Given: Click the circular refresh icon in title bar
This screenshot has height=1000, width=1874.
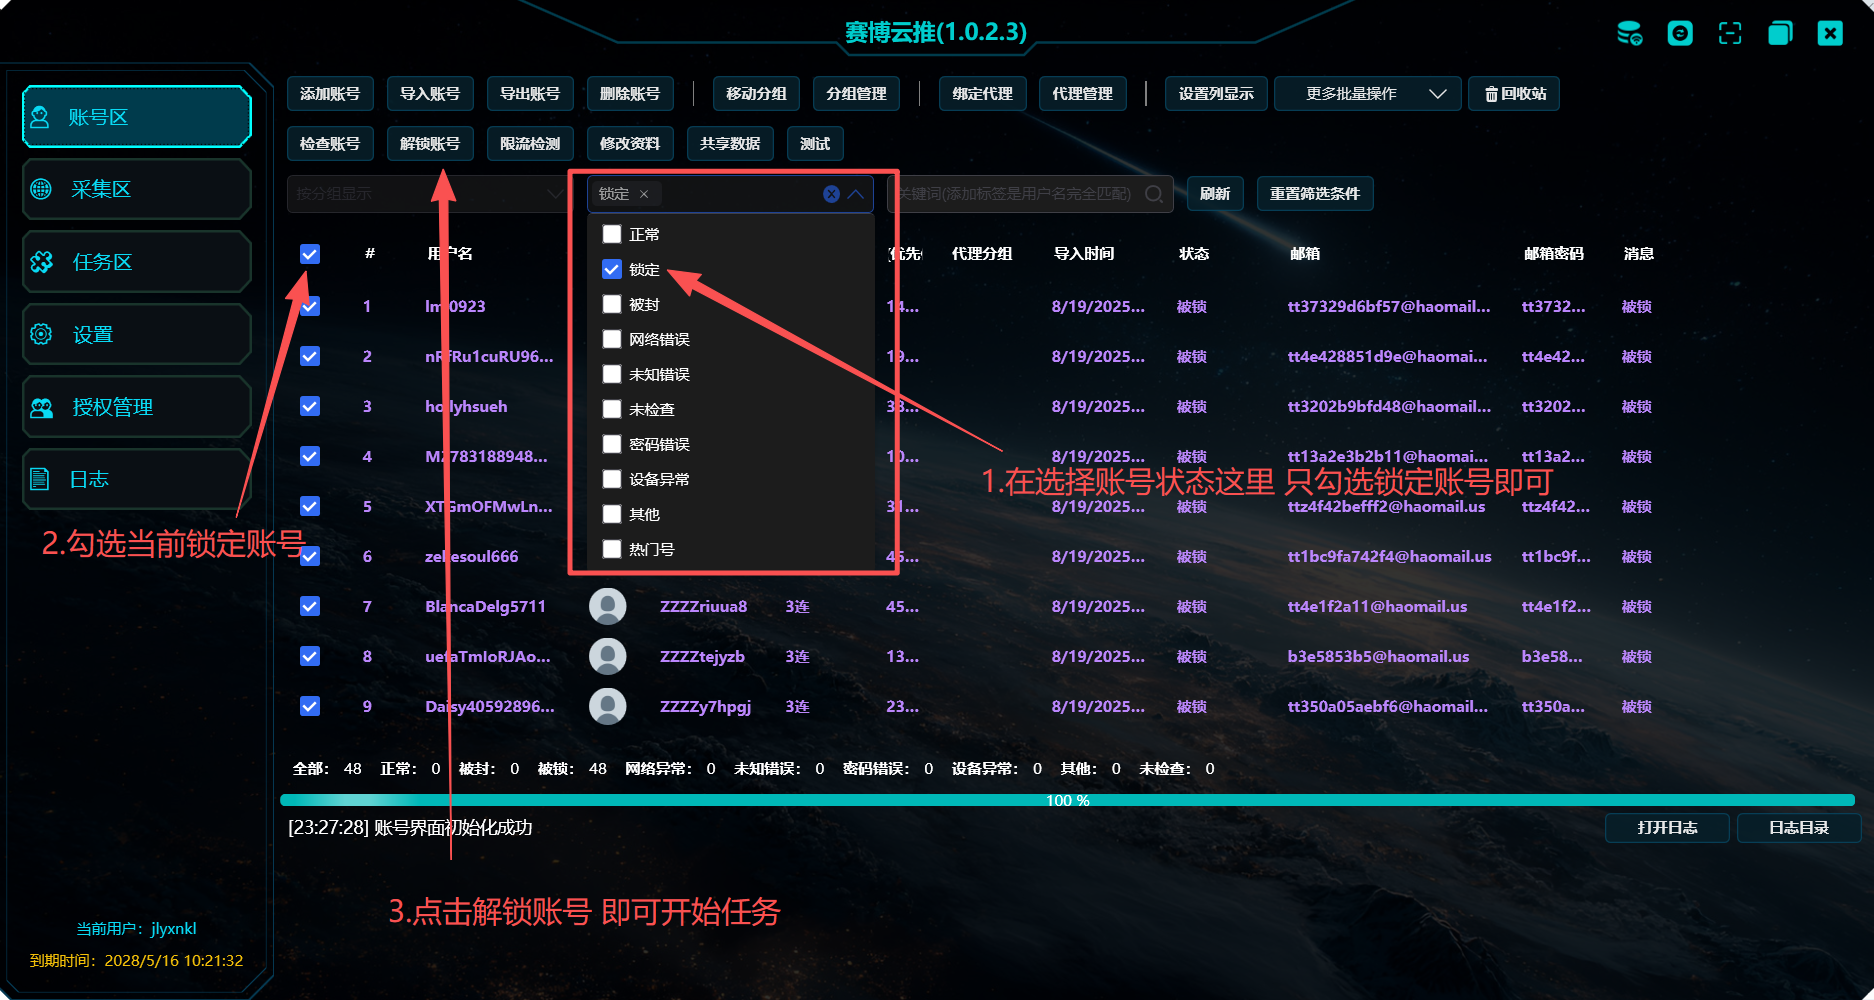Looking at the screenshot, I should pos(1680,33).
